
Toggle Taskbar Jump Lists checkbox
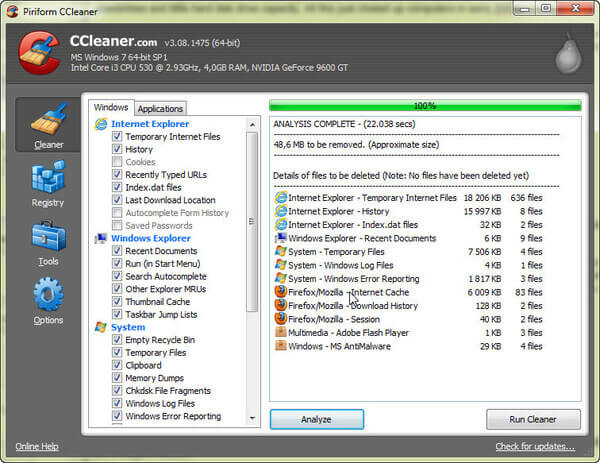[x=117, y=314]
